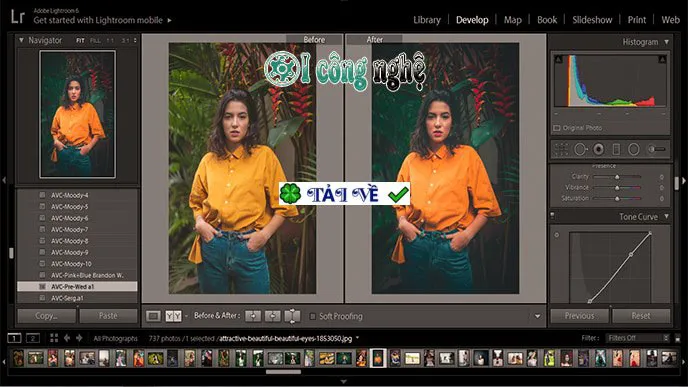Switch to the Library module
This screenshot has width=688, height=387.
coord(427,20)
